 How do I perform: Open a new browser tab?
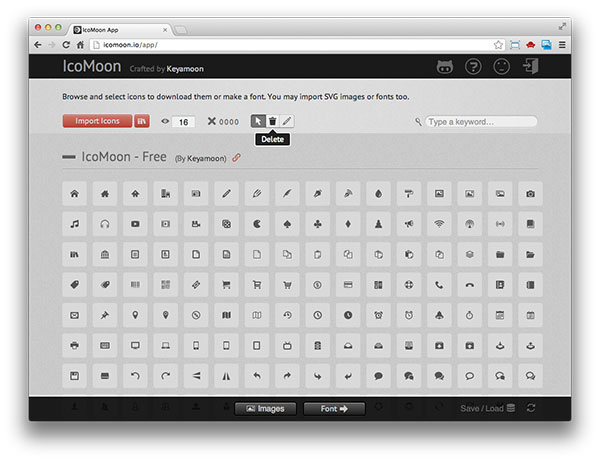tap(181, 30)
